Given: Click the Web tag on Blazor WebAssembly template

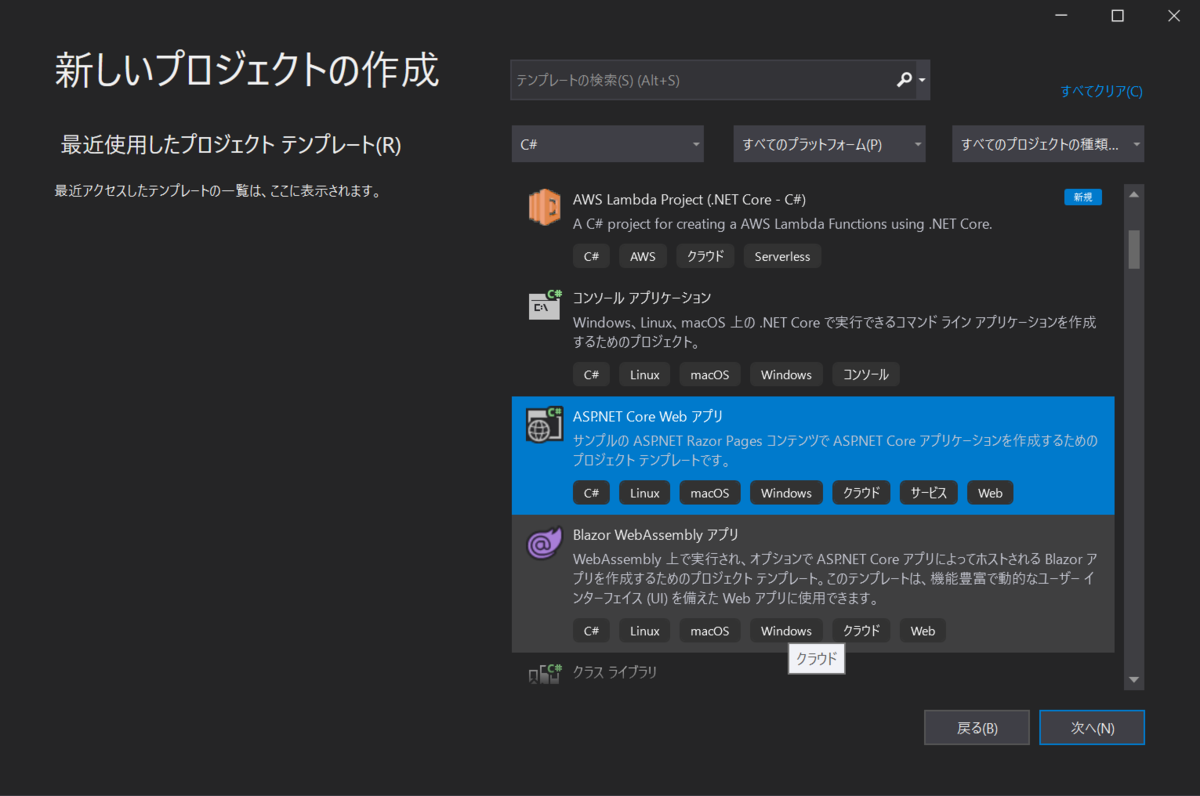Looking at the screenshot, I should (923, 631).
